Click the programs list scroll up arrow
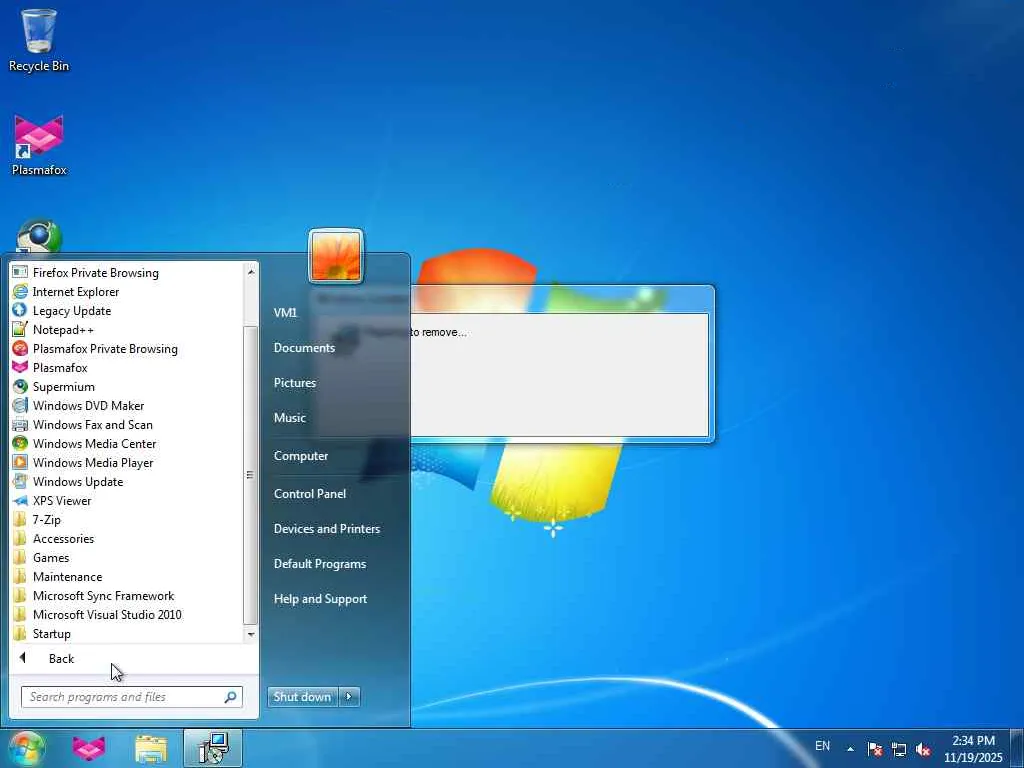 (x=251, y=270)
